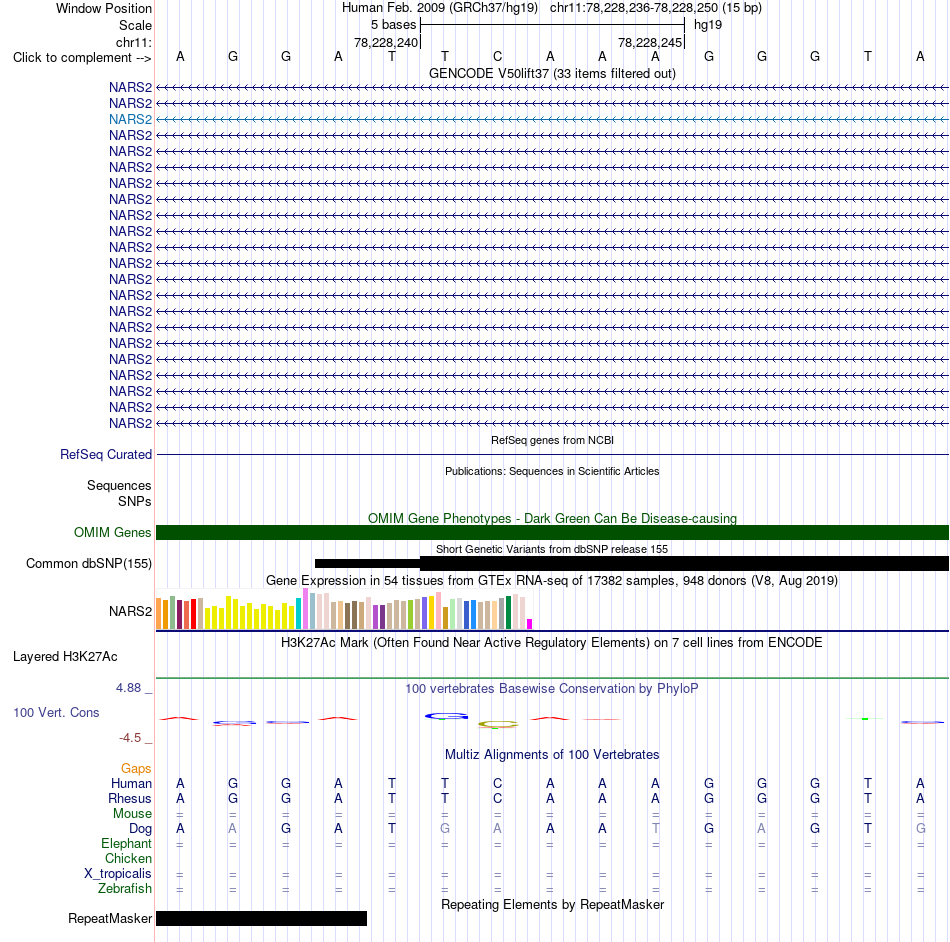Click the 'Human Feb. 2009 (GRCh37/hg19)' heading

click(440, 8)
